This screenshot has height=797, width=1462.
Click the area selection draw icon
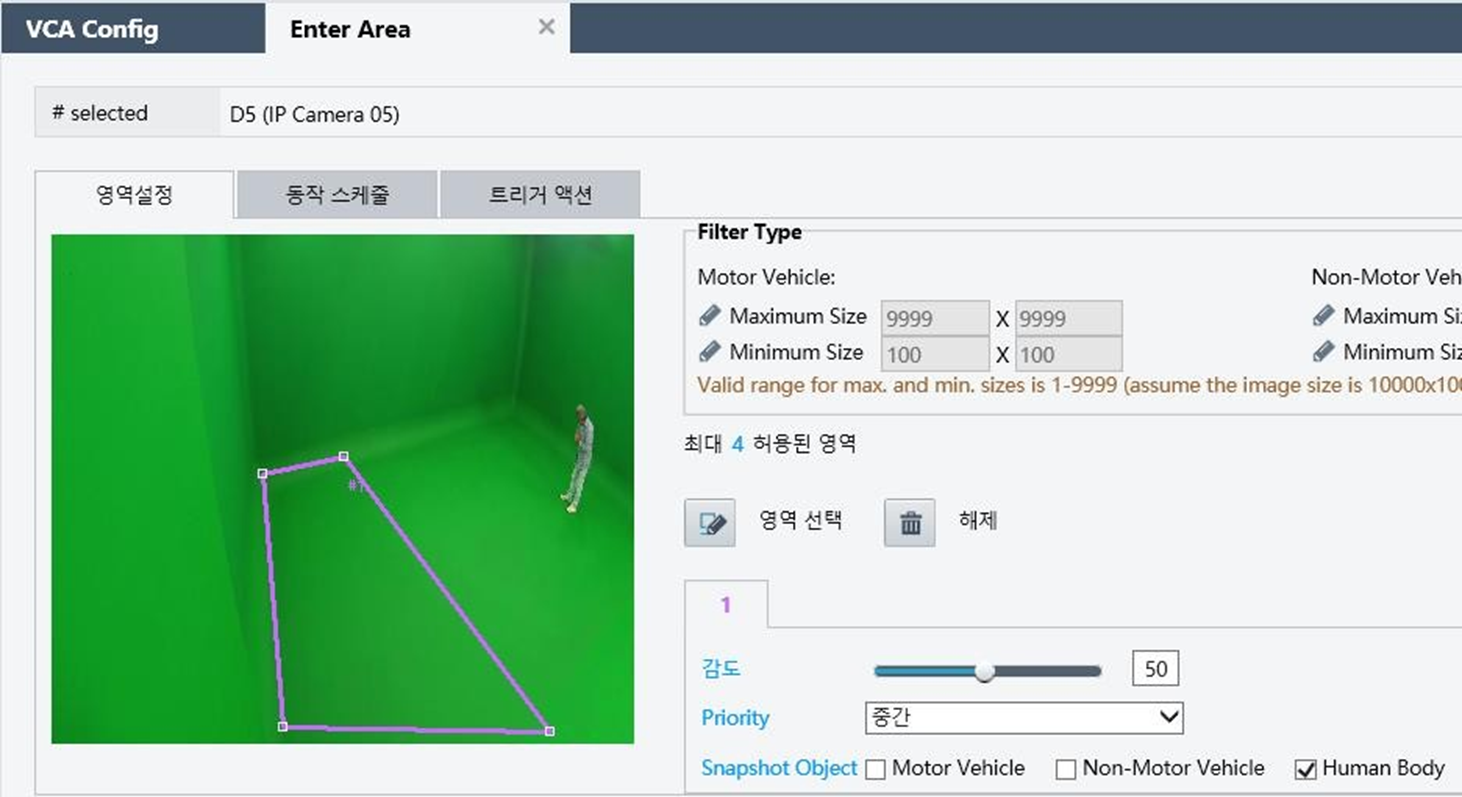[710, 523]
